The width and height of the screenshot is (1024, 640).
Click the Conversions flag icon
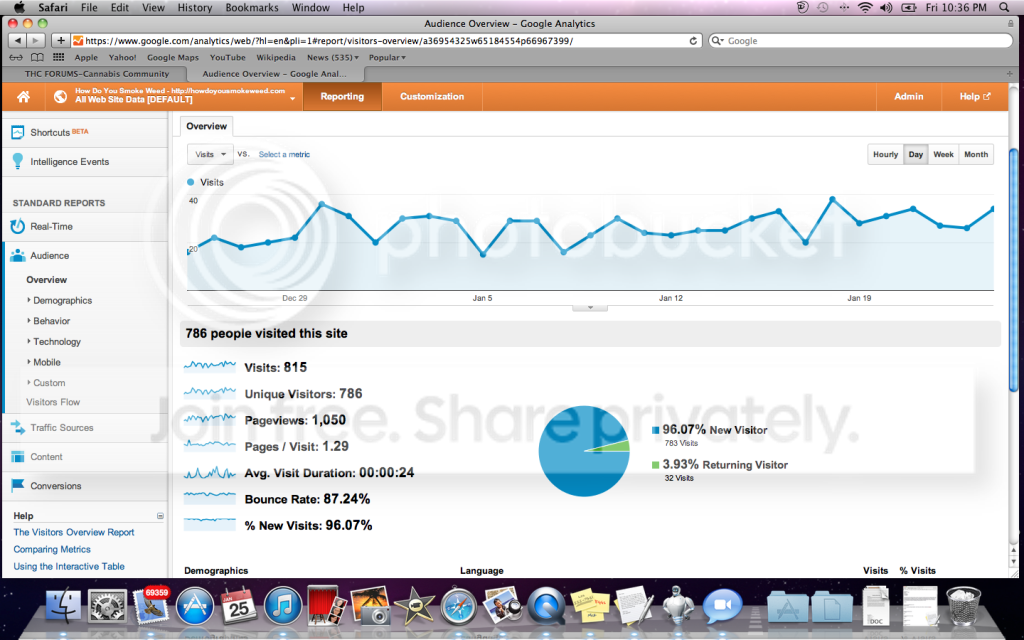coord(18,485)
